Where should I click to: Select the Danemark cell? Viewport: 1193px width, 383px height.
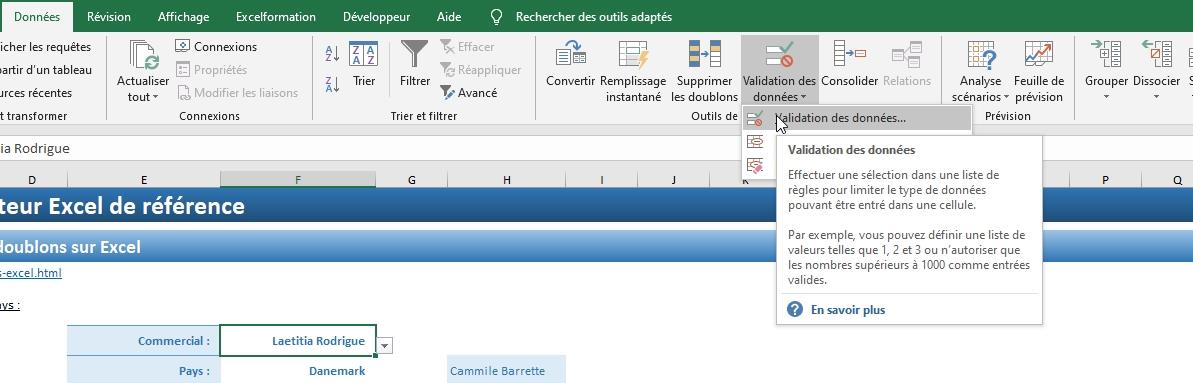click(297, 371)
